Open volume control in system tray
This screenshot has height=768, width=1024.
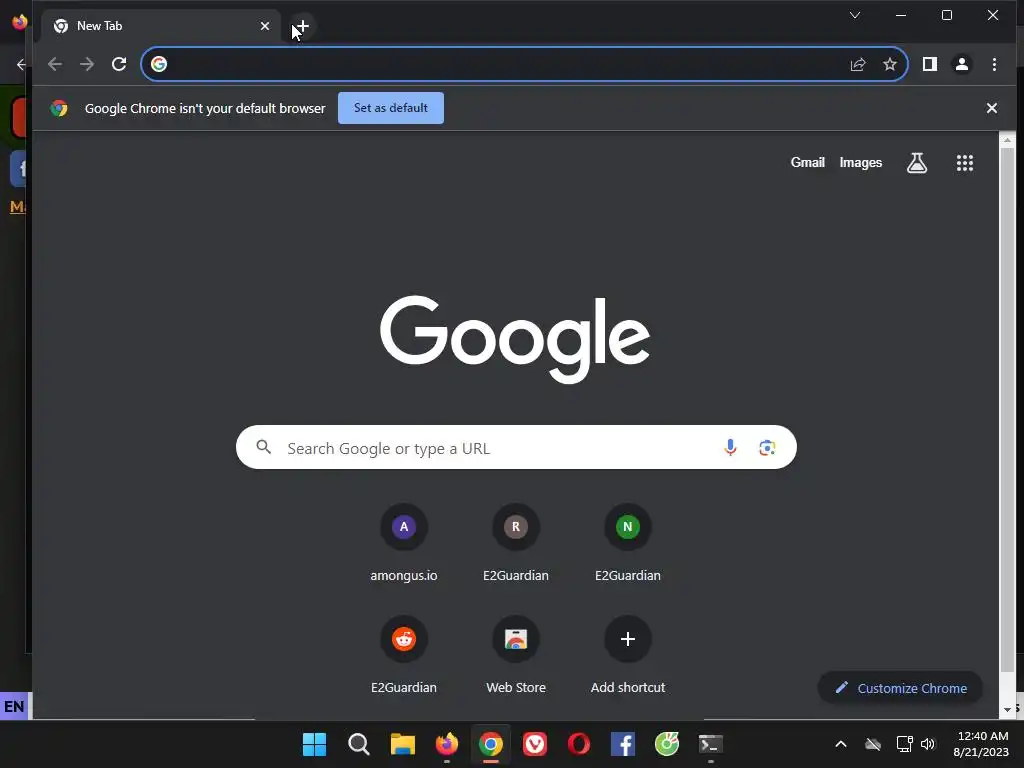(928, 744)
